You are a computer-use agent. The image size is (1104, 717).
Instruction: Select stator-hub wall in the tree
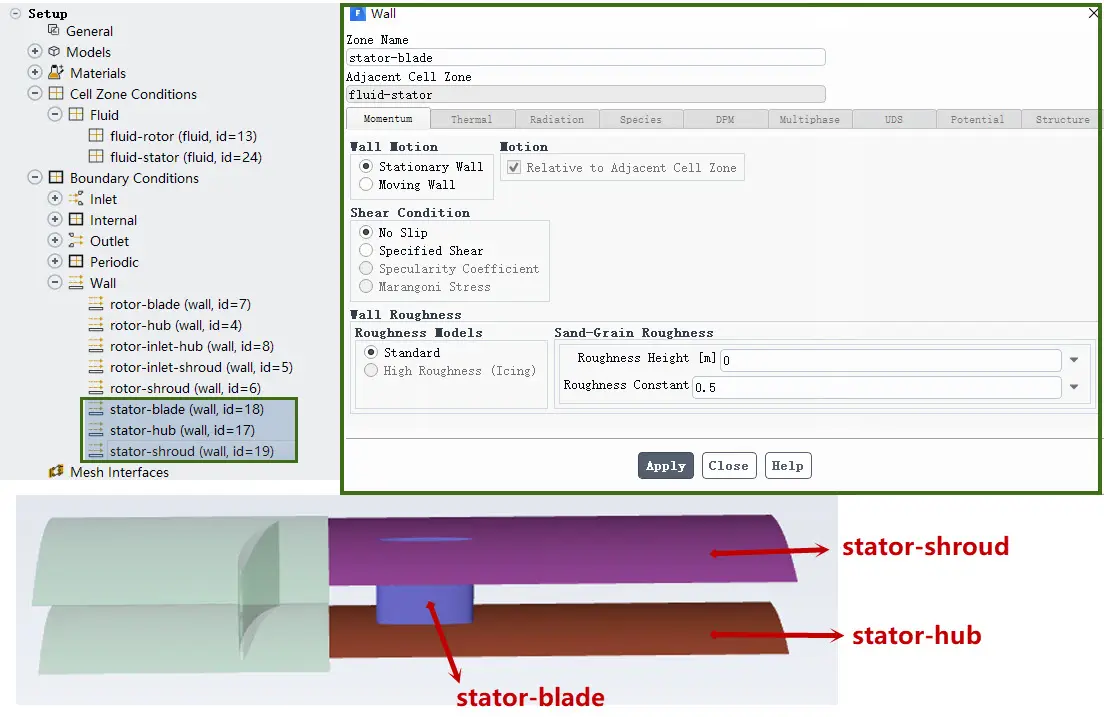182,430
